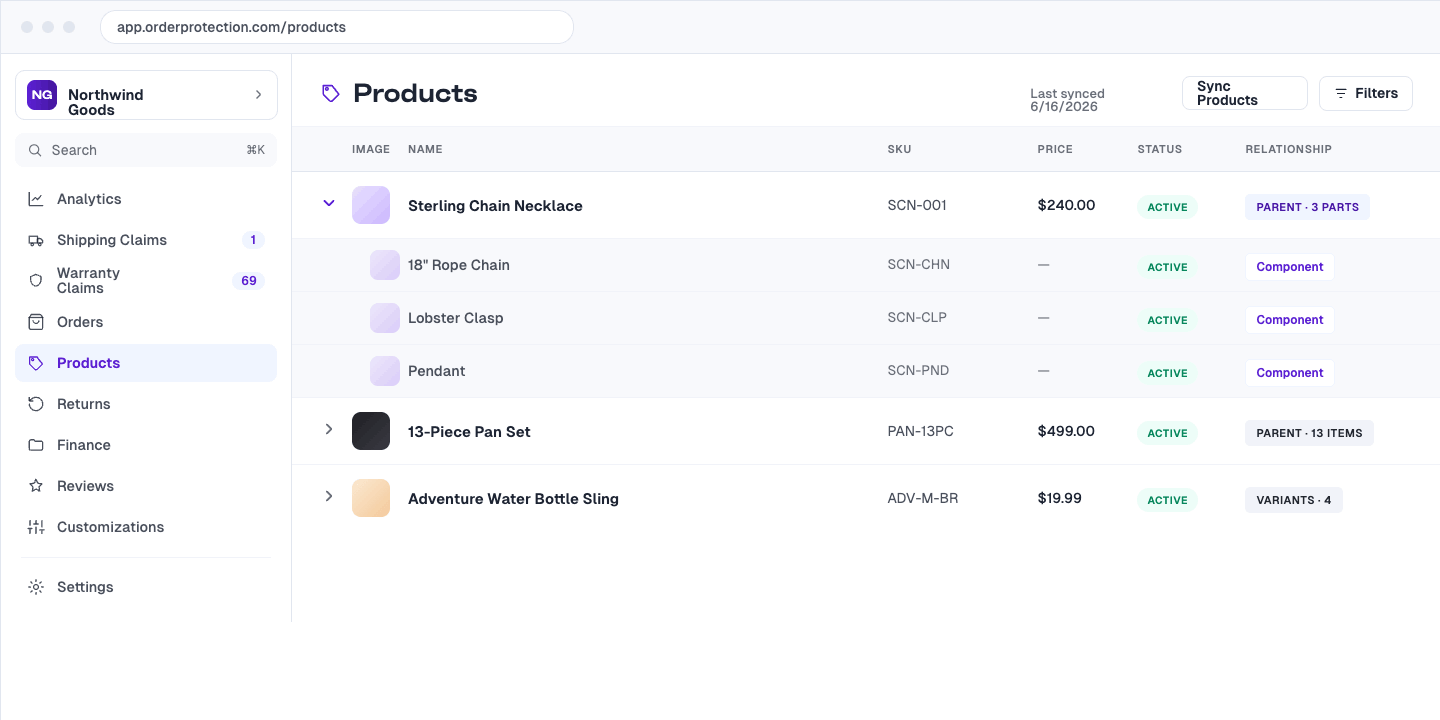Click the $240.00 price
The height and width of the screenshot is (720, 1440).
(1066, 205)
